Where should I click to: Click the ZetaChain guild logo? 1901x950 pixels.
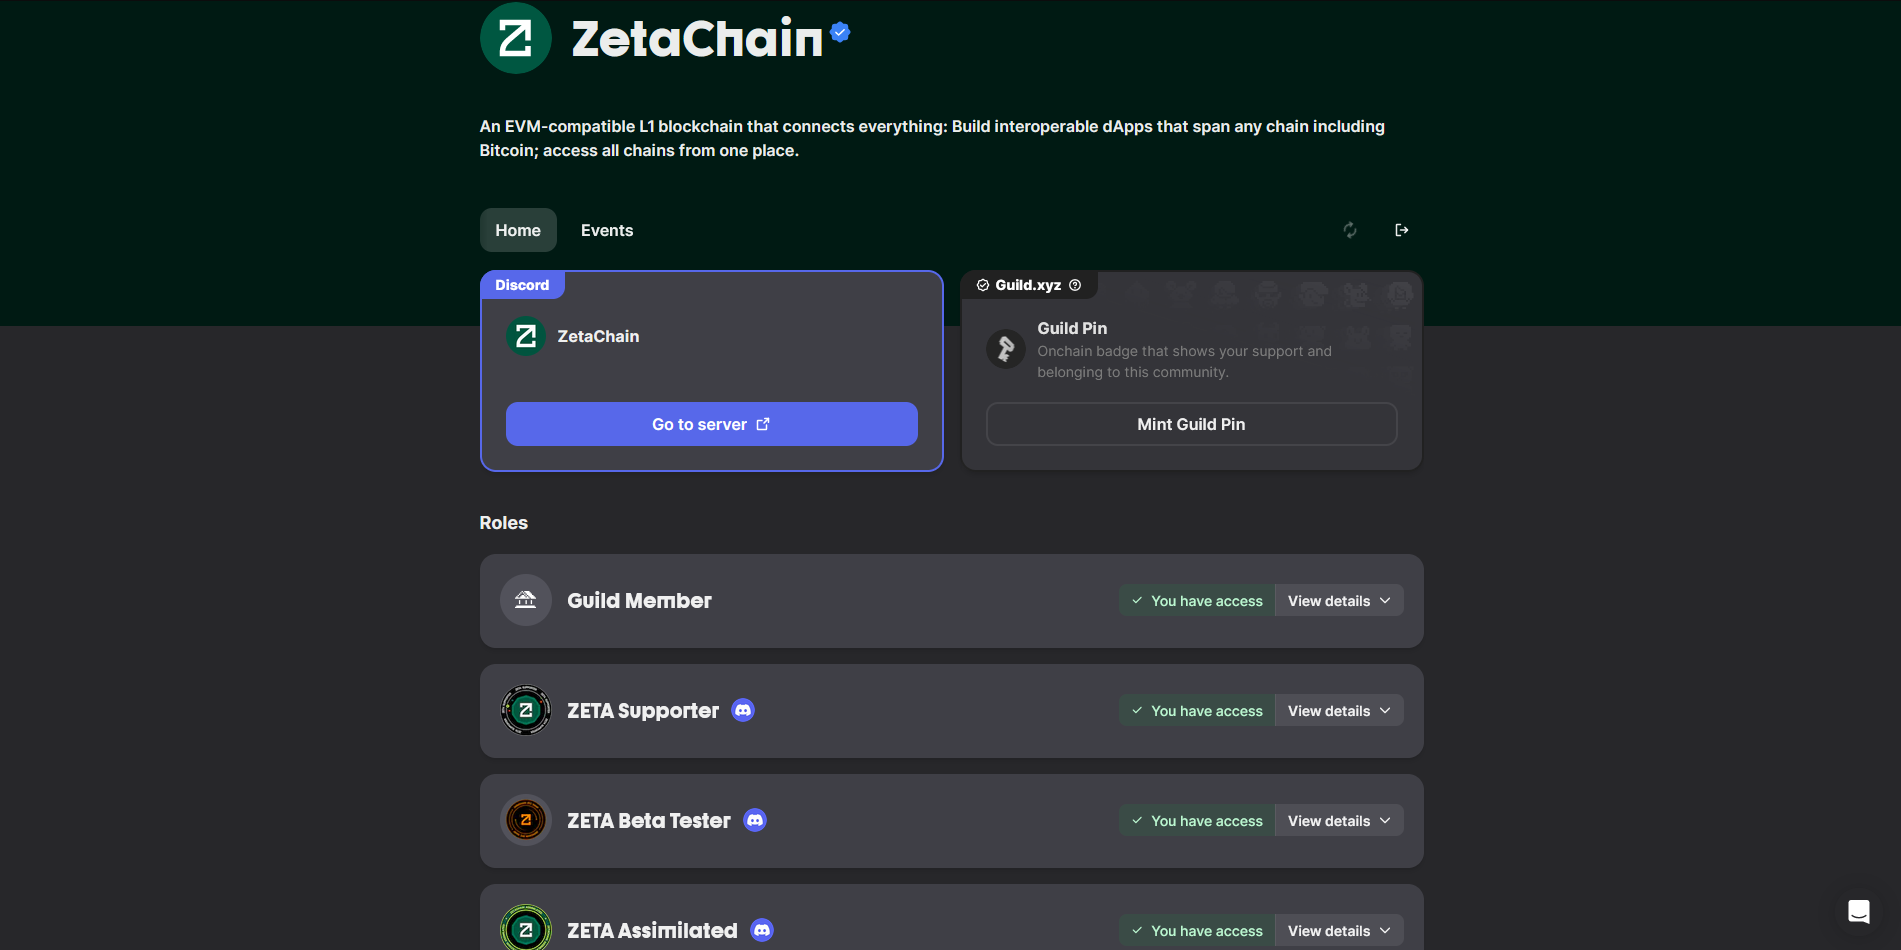click(x=515, y=38)
